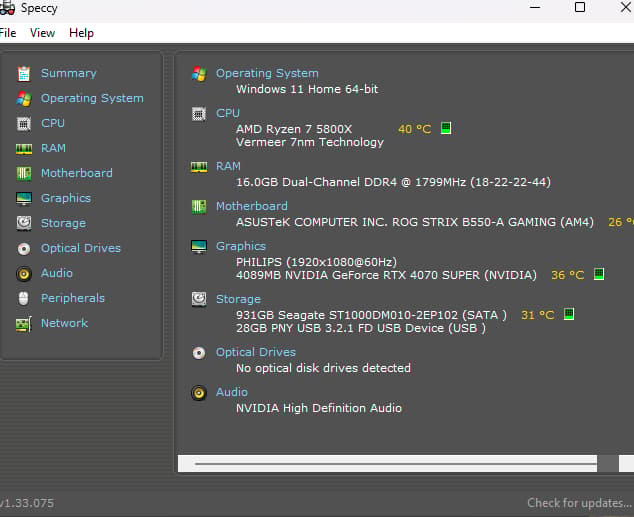Click the horizontal scrollbar in summary panel

tap(406, 464)
